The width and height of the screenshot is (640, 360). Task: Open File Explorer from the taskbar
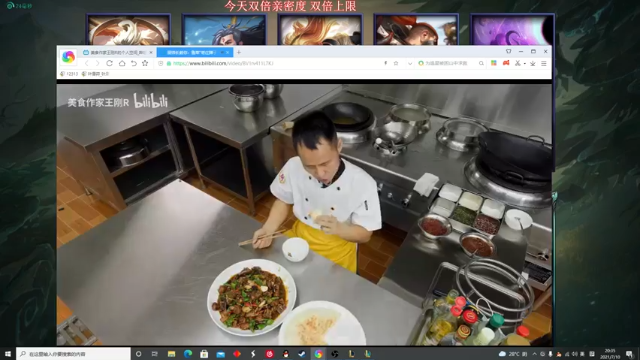pos(171,354)
